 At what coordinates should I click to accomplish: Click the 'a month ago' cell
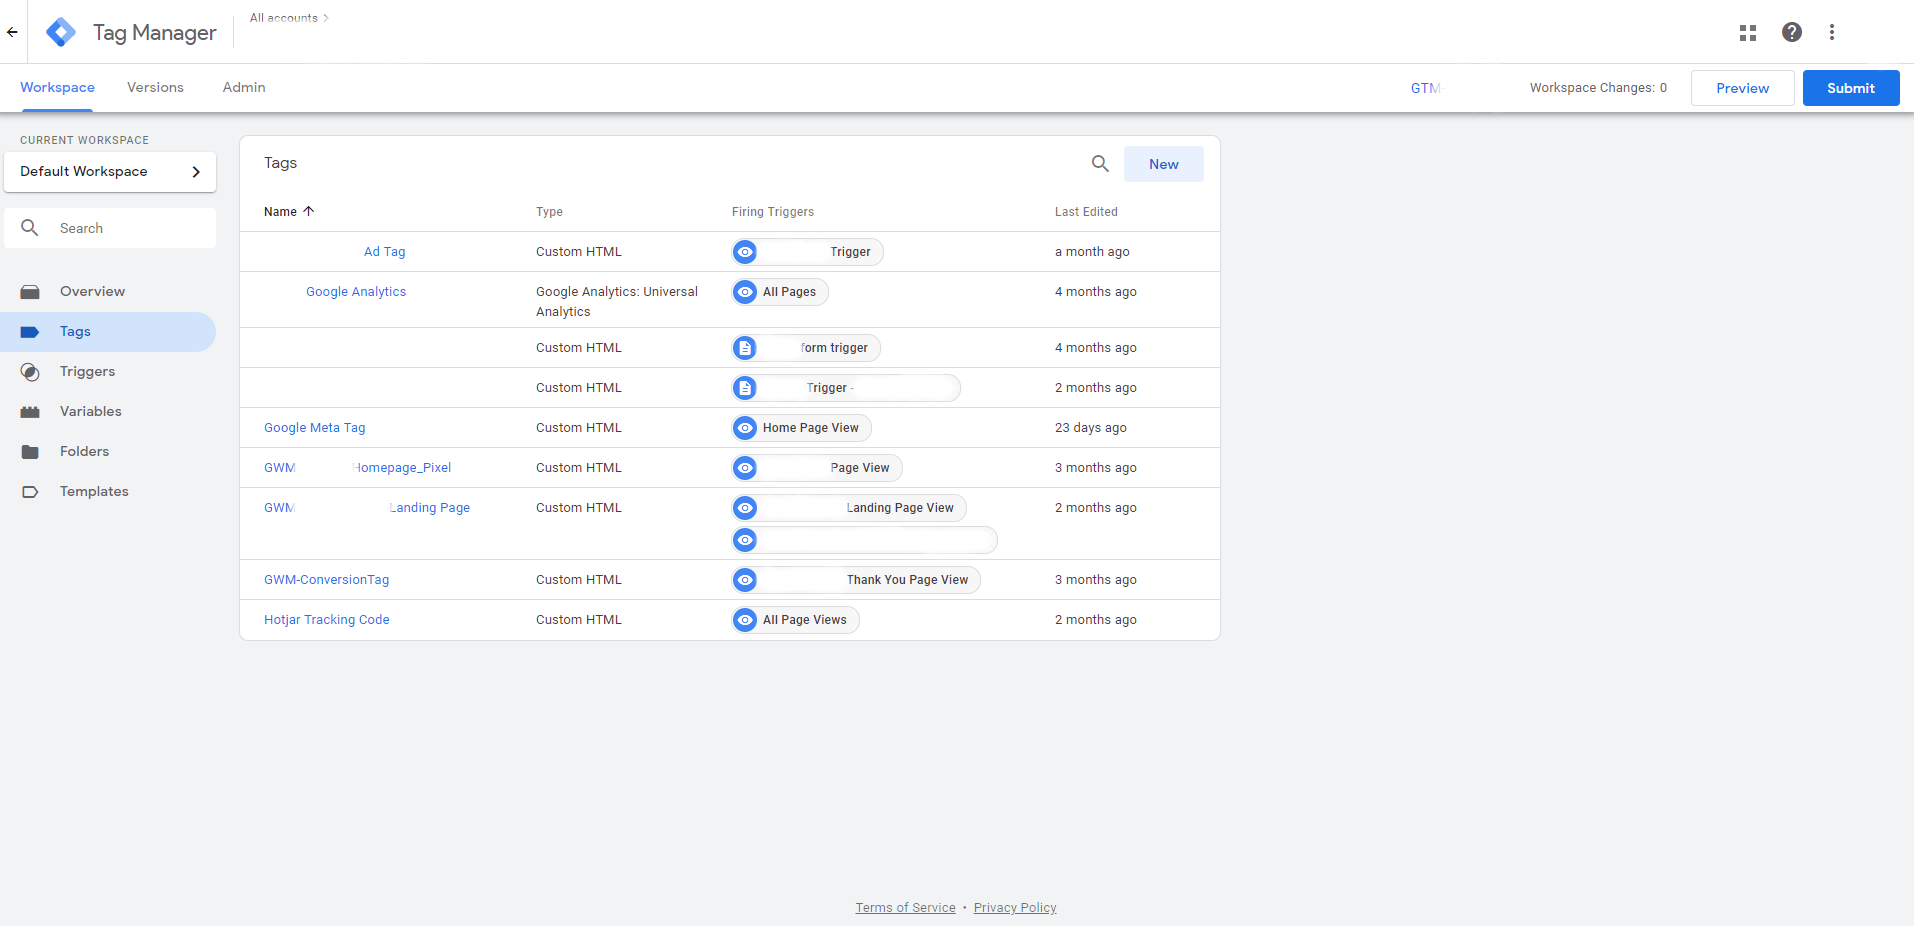(1092, 252)
